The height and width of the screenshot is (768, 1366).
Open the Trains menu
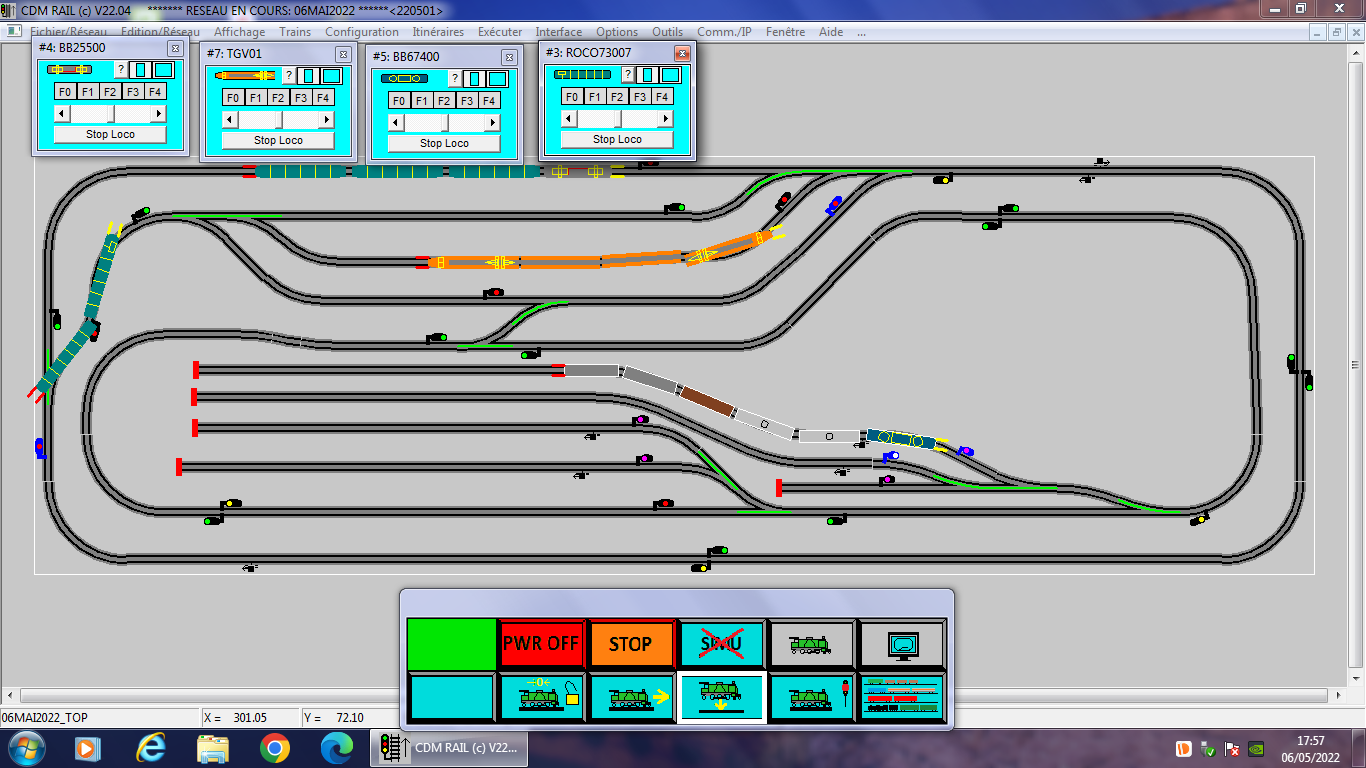pos(295,32)
